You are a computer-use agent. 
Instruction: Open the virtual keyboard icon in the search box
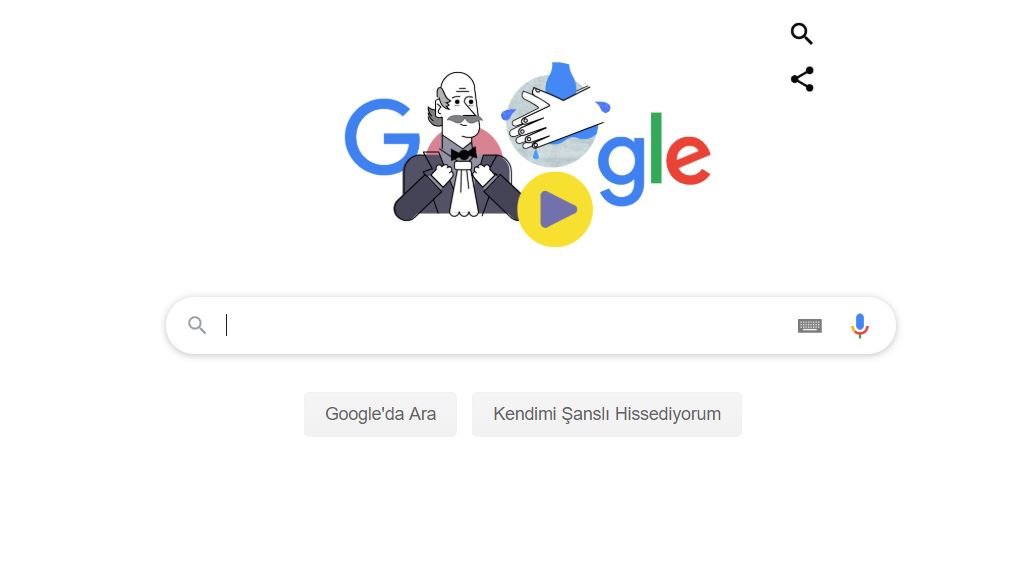pyautogui.click(x=810, y=325)
